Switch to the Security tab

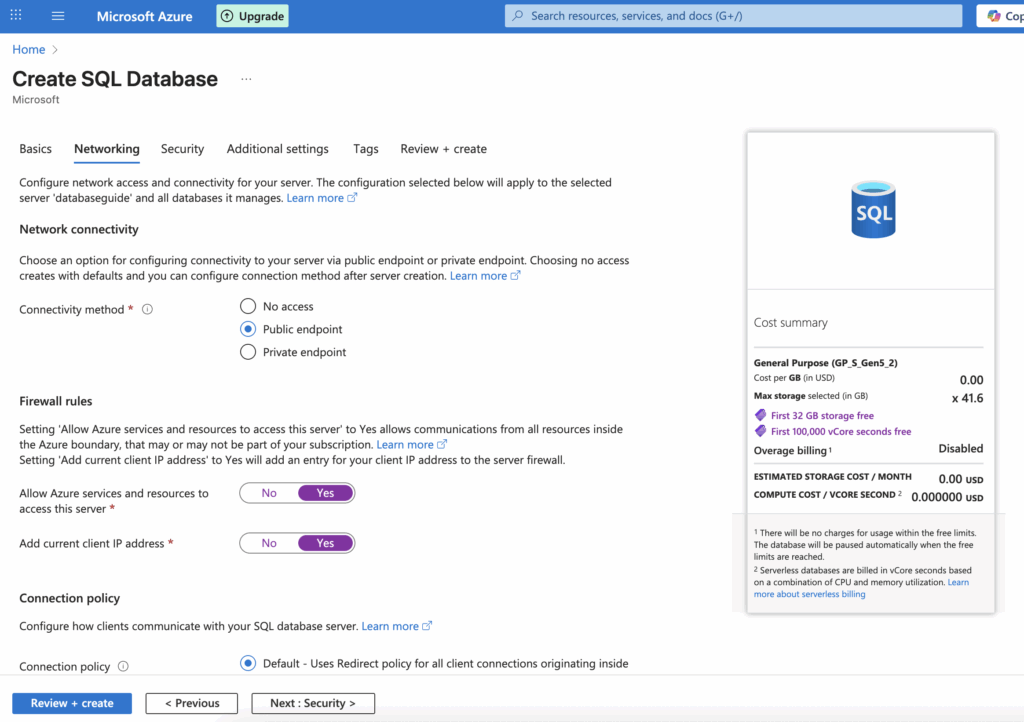click(x=182, y=149)
